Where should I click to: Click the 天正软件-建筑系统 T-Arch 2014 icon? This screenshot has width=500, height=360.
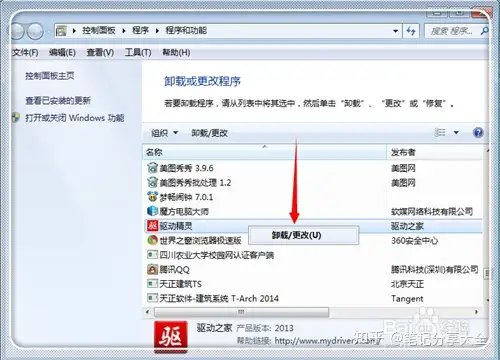point(152,298)
